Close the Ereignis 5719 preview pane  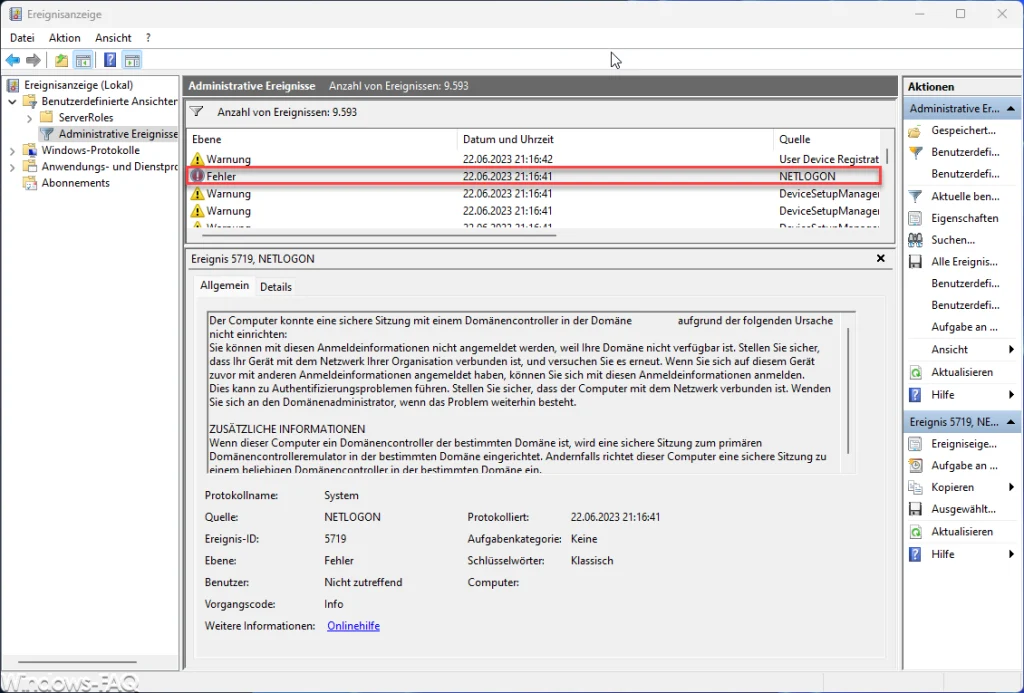[x=880, y=259]
